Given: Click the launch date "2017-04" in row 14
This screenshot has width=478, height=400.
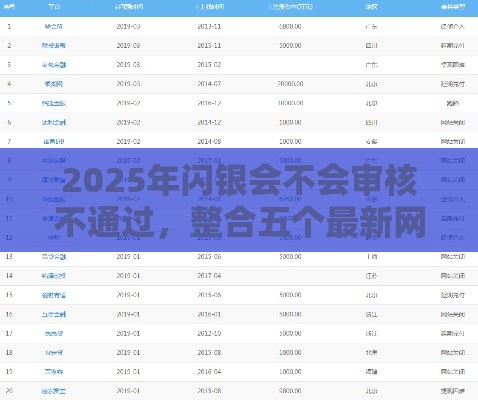Looking at the screenshot, I should pos(209,276).
